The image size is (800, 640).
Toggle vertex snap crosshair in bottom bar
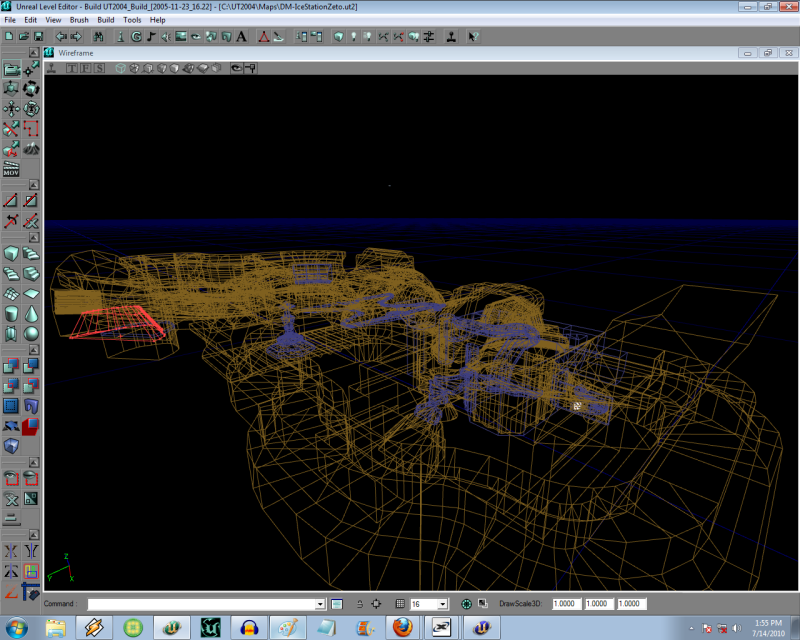pyautogui.click(x=376, y=604)
